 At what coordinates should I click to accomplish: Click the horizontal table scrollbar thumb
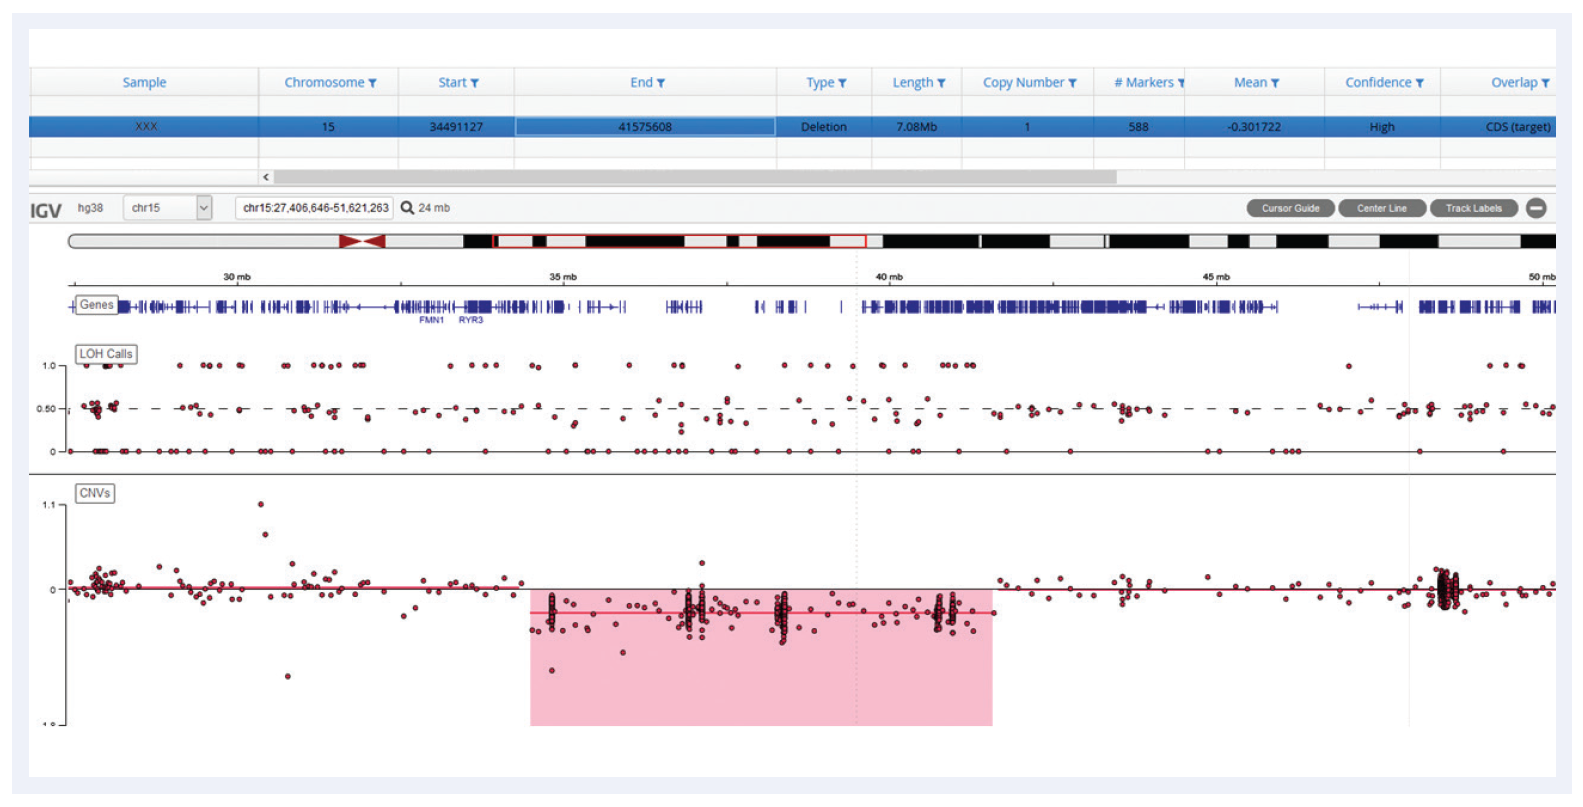pyautogui.click(x=695, y=177)
